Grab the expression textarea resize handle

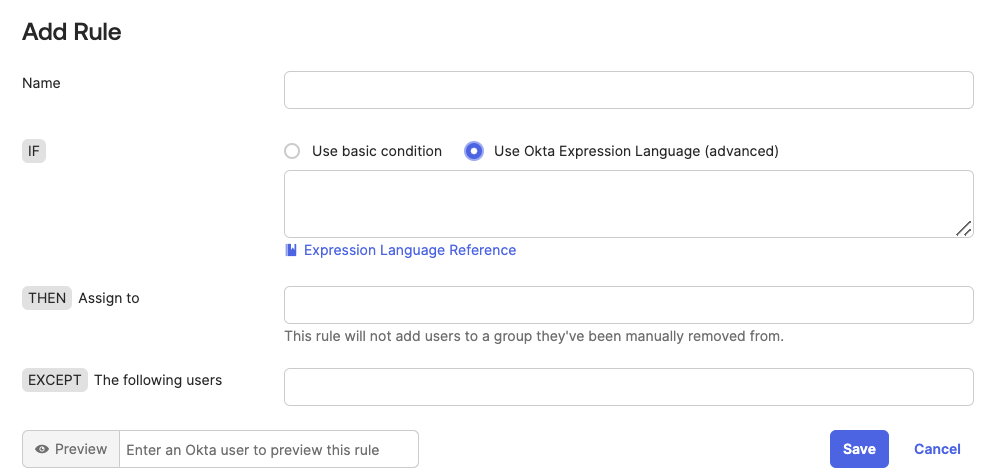963,228
